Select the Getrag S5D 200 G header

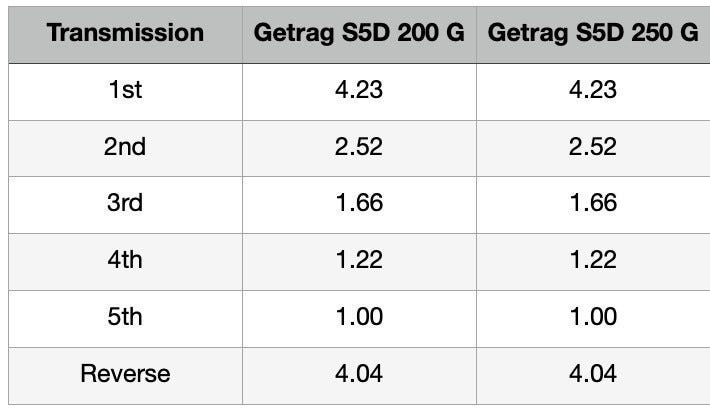(359, 33)
